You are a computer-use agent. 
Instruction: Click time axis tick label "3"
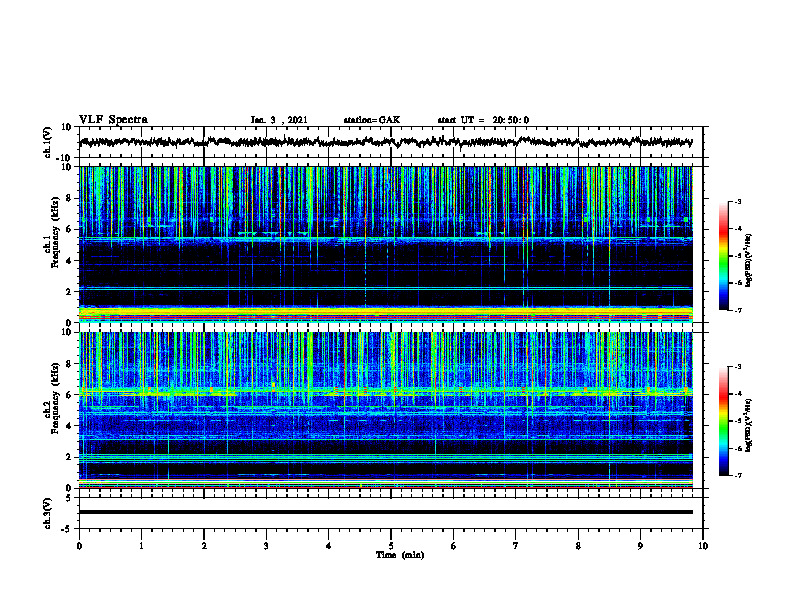pos(266,546)
